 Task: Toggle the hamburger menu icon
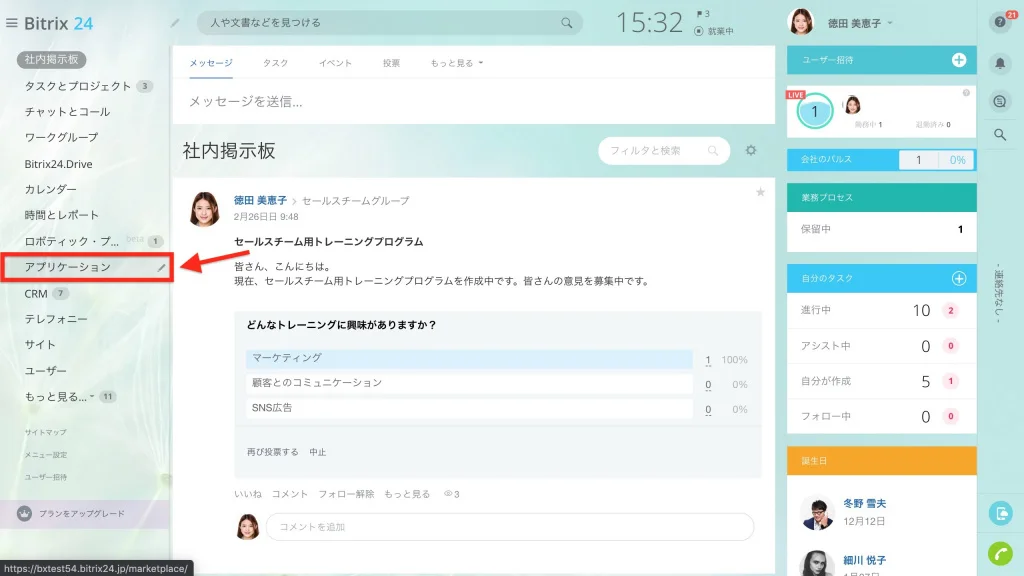point(12,23)
